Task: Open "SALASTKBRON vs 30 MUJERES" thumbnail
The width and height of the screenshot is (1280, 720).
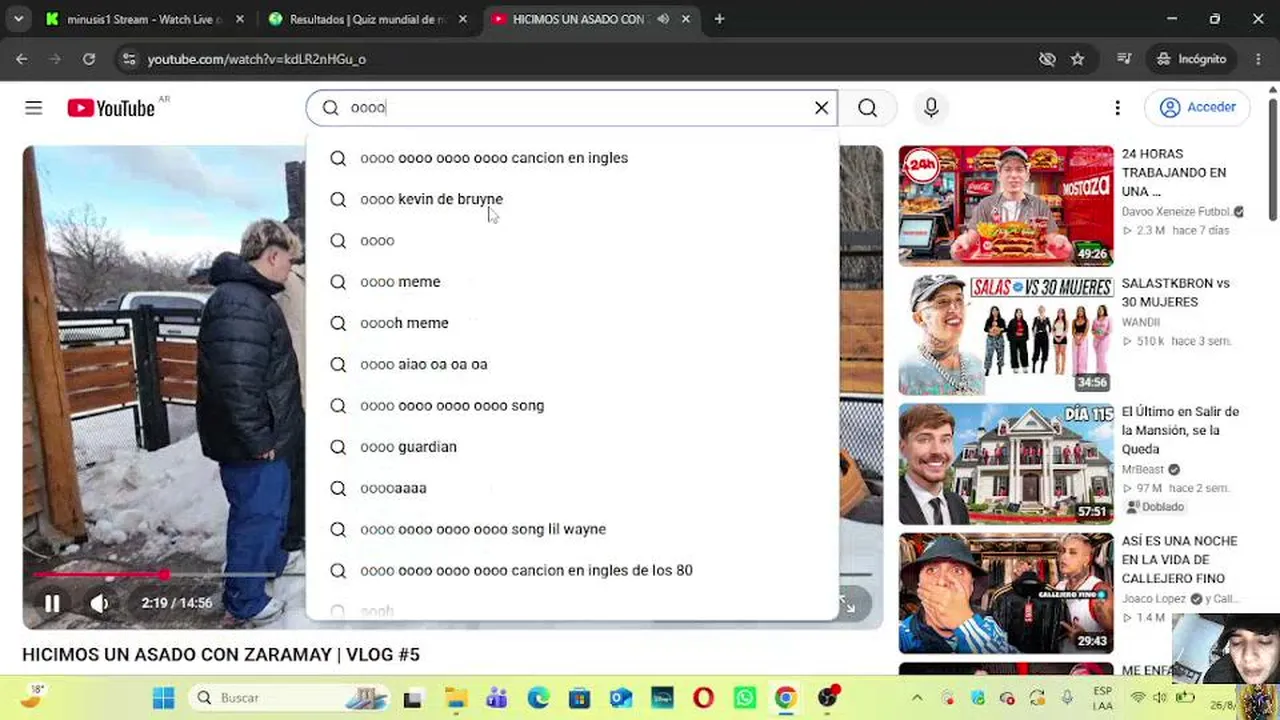Action: [x=1006, y=335]
